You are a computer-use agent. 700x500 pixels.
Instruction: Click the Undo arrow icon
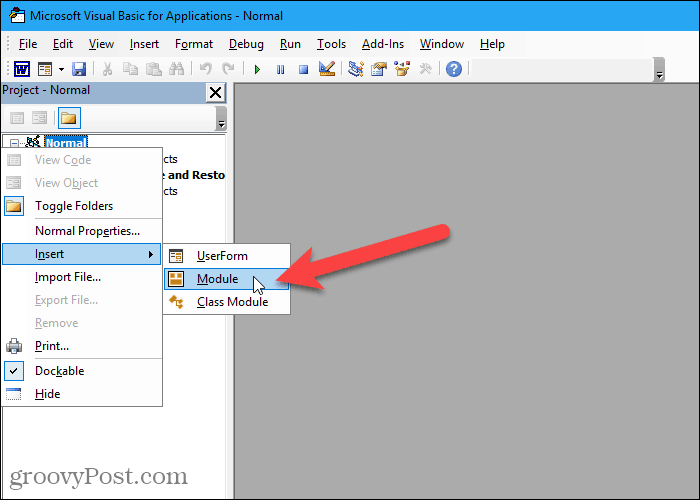pos(205,69)
